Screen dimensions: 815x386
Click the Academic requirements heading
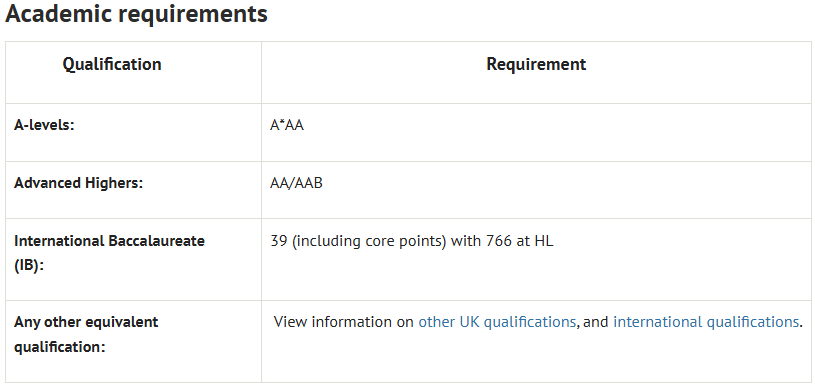[136, 14]
